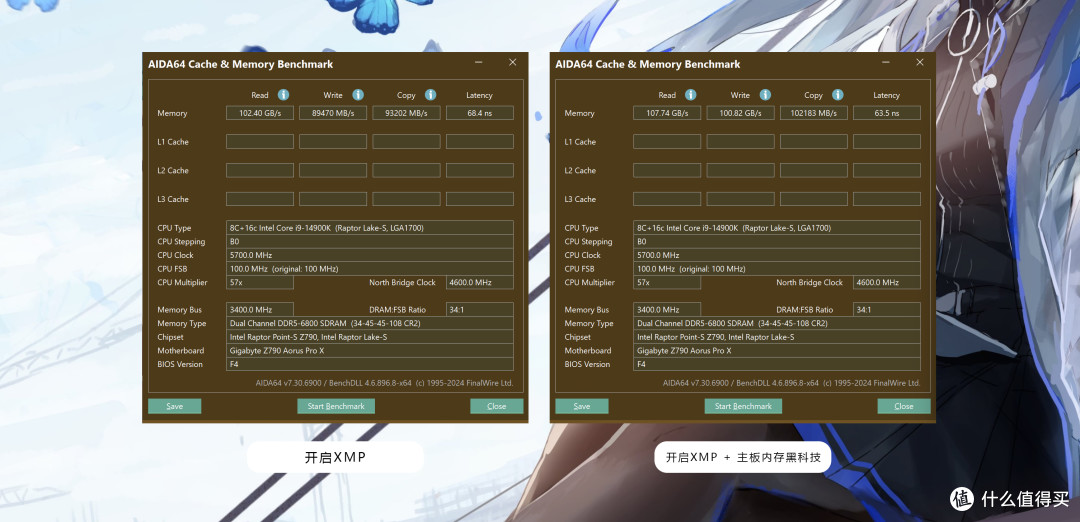Click Write info icon in right AIDA64 window
Image resolution: width=1080 pixels, height=522 pixels.
point(765,95)
